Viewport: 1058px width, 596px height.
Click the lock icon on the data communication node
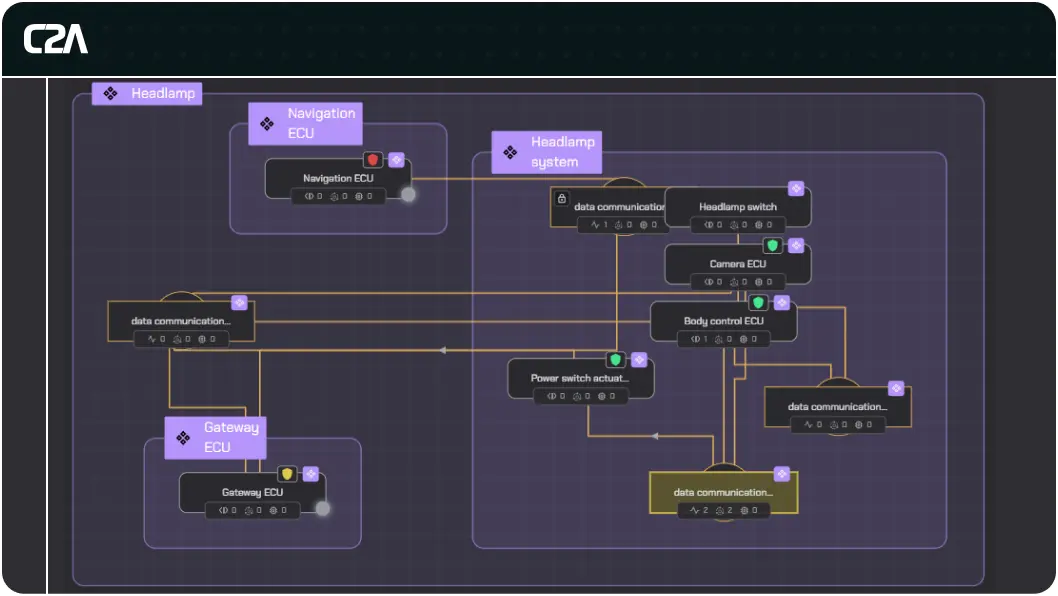click(561, 198)
